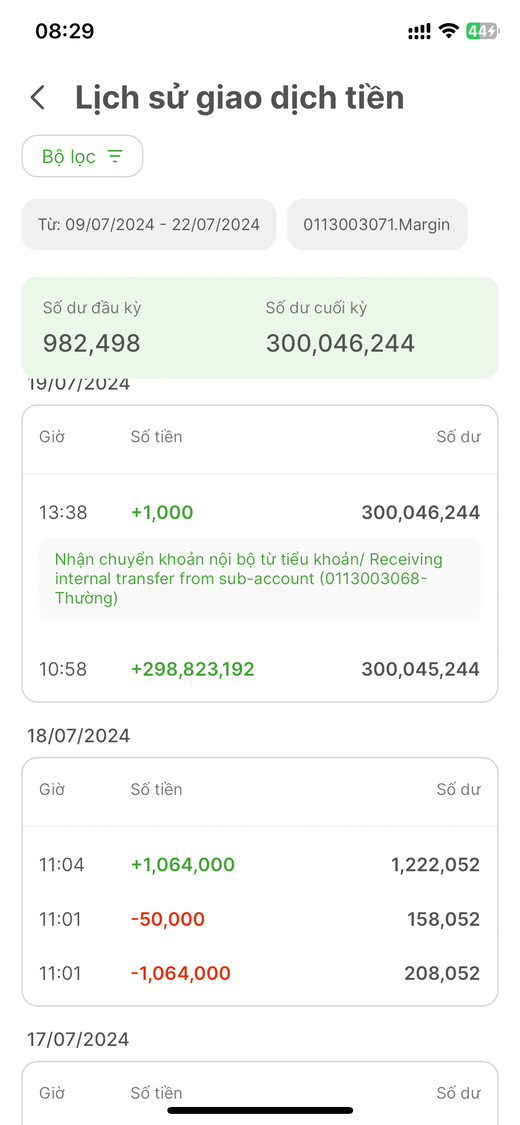Select the 11:01 -1,064,000 transaction
The image size is (520, 1125).
[x=260, y=974]
